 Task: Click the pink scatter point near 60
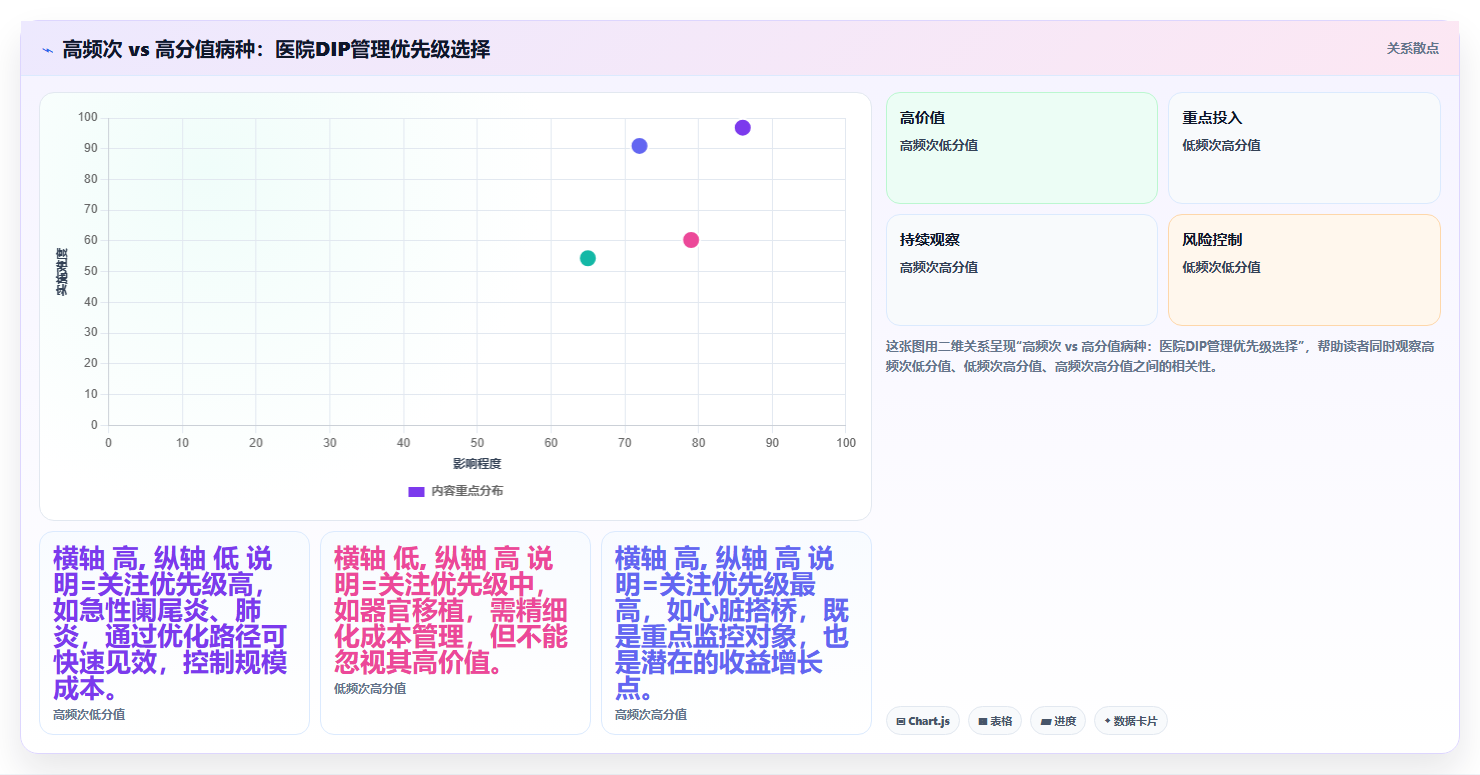(691, 240)
